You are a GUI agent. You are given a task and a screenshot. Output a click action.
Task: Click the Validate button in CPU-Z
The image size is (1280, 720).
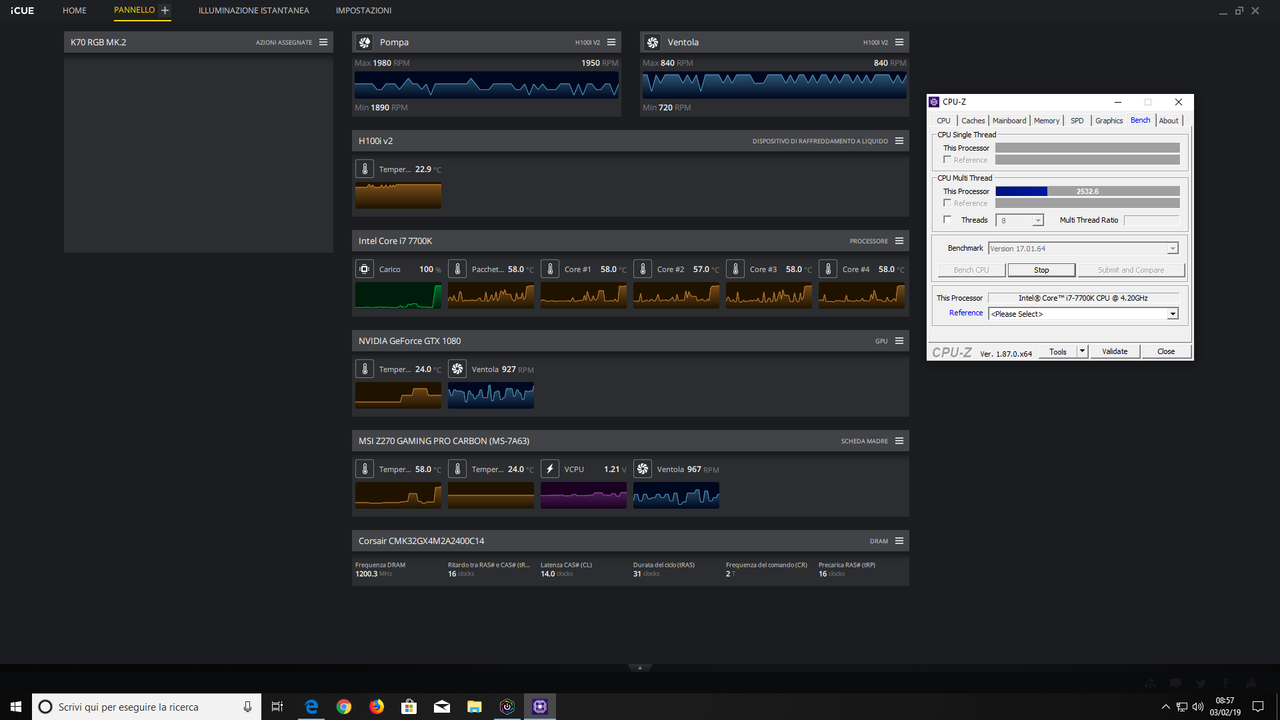click(1114, 351)
